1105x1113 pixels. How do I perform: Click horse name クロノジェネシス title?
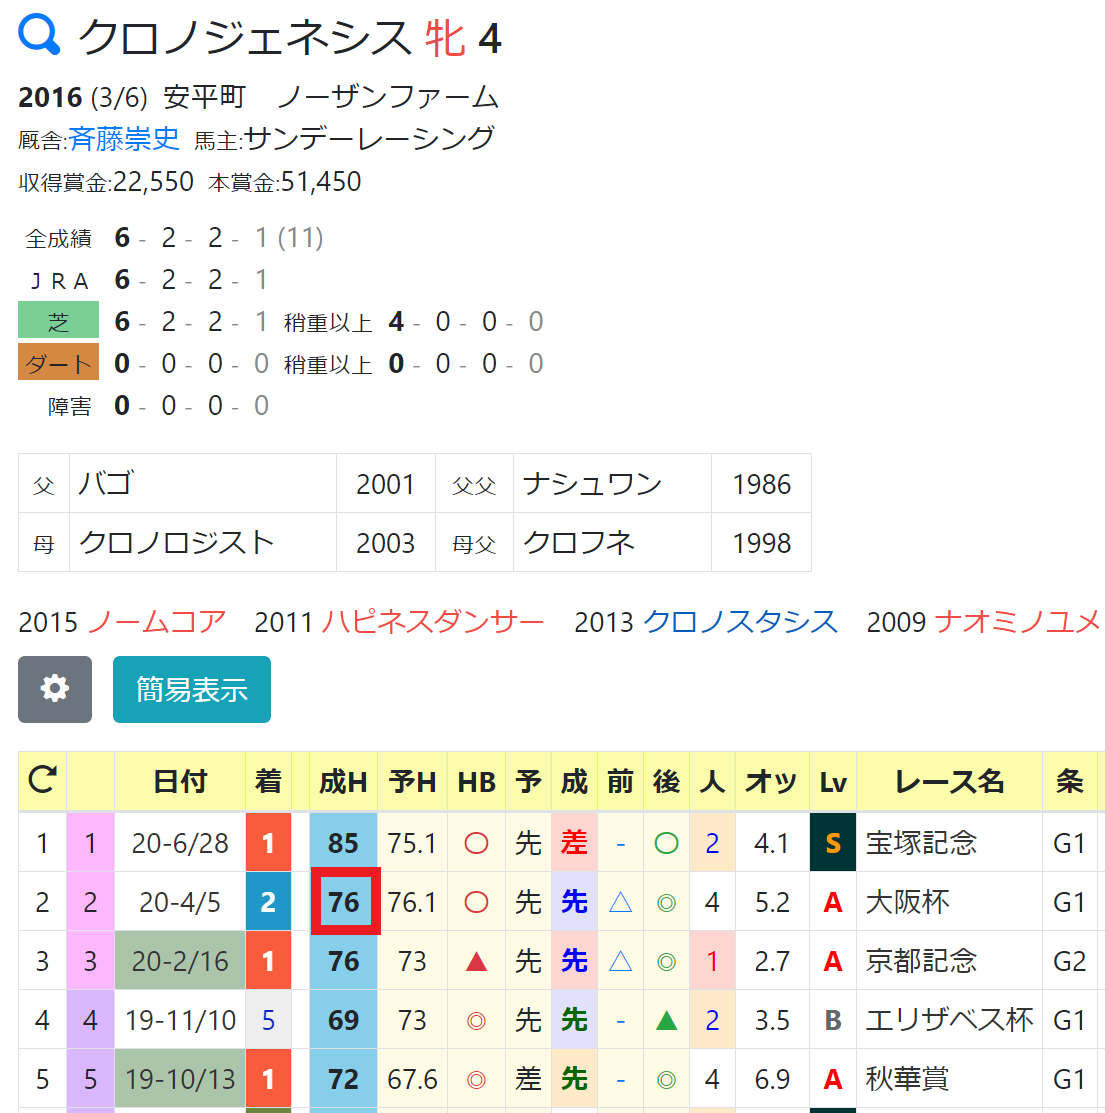point(245,37)
